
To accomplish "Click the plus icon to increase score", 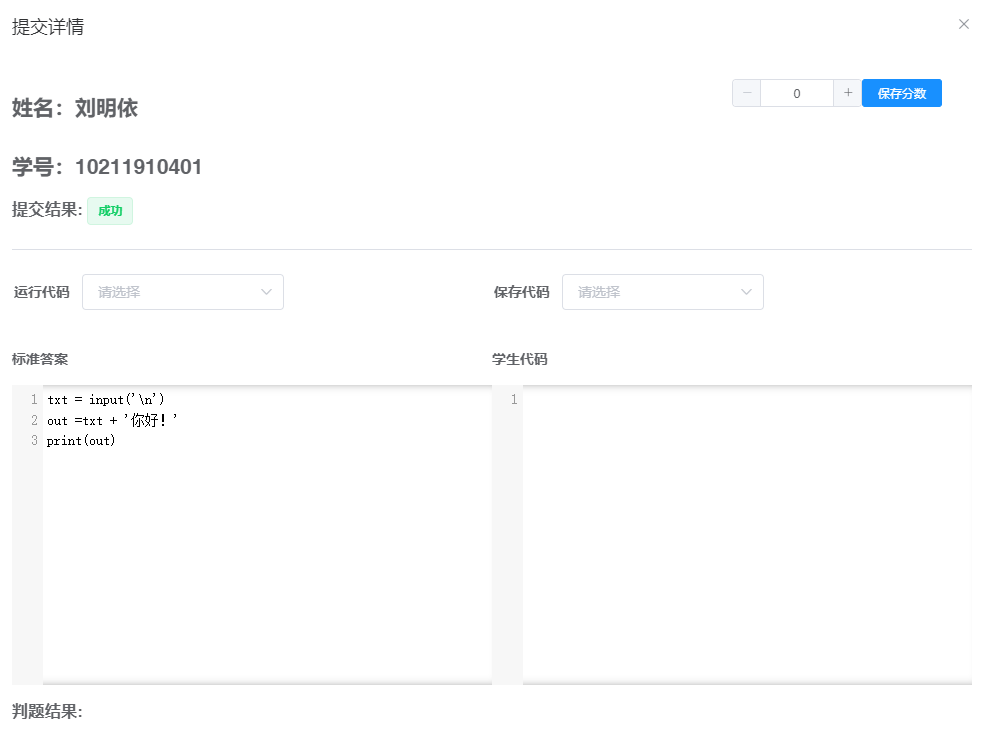I will (847, 92).
